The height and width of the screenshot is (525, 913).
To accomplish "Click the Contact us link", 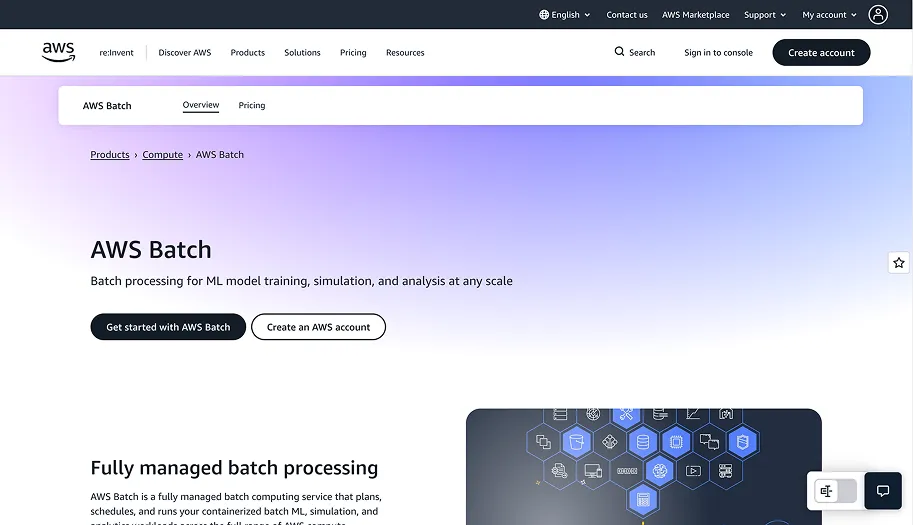I will [x=627, y=15].
